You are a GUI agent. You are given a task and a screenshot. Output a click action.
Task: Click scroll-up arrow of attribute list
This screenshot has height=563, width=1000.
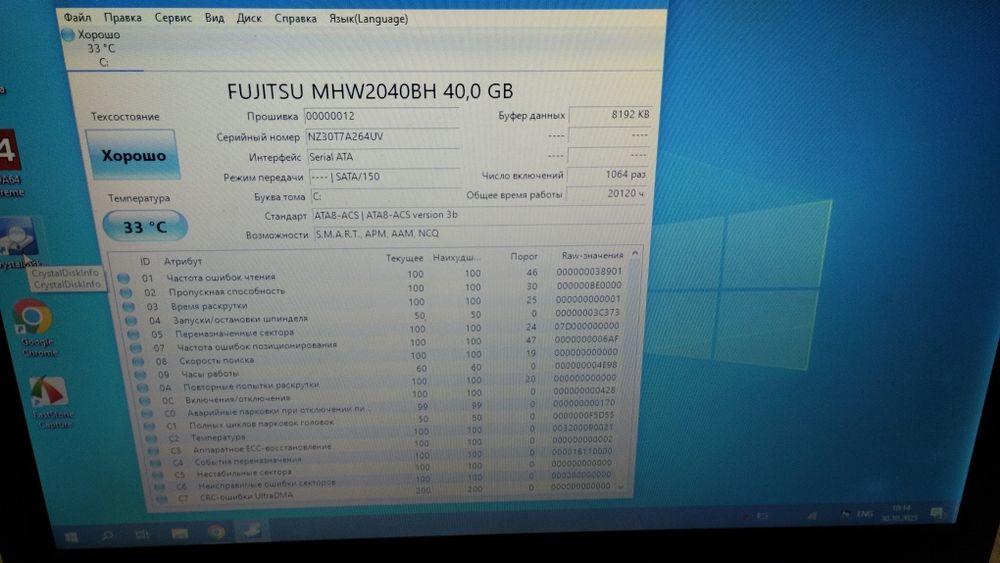click(635, 253)
